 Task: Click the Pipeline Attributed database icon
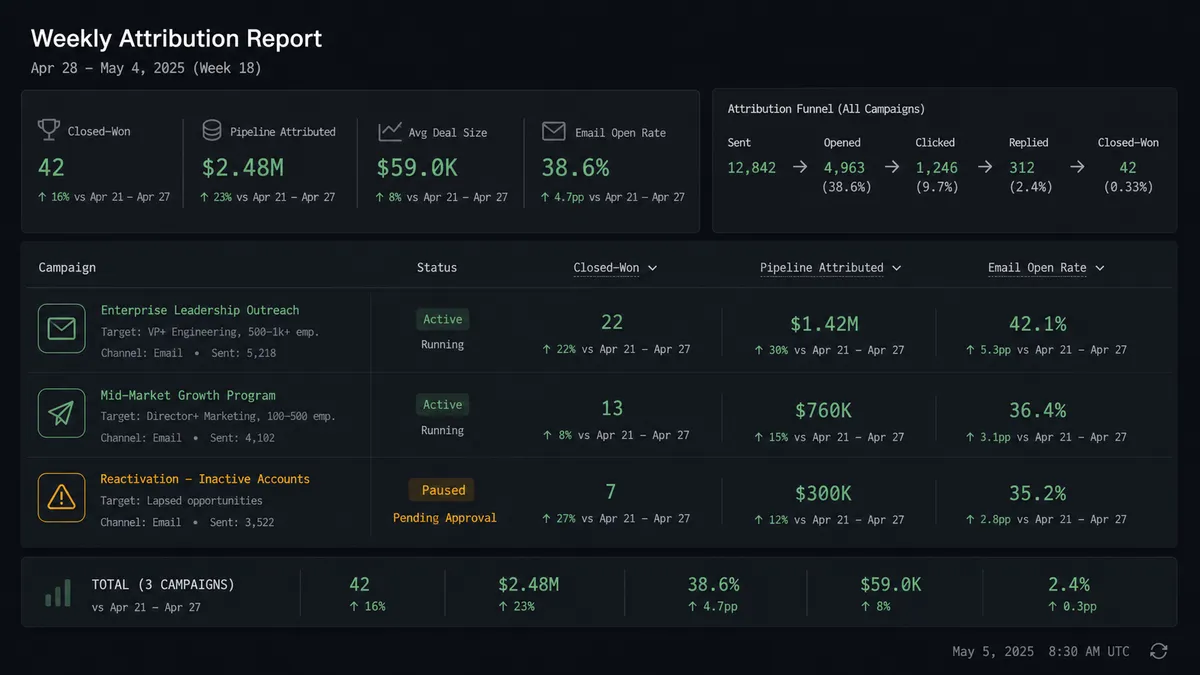(x=212, y=131)
